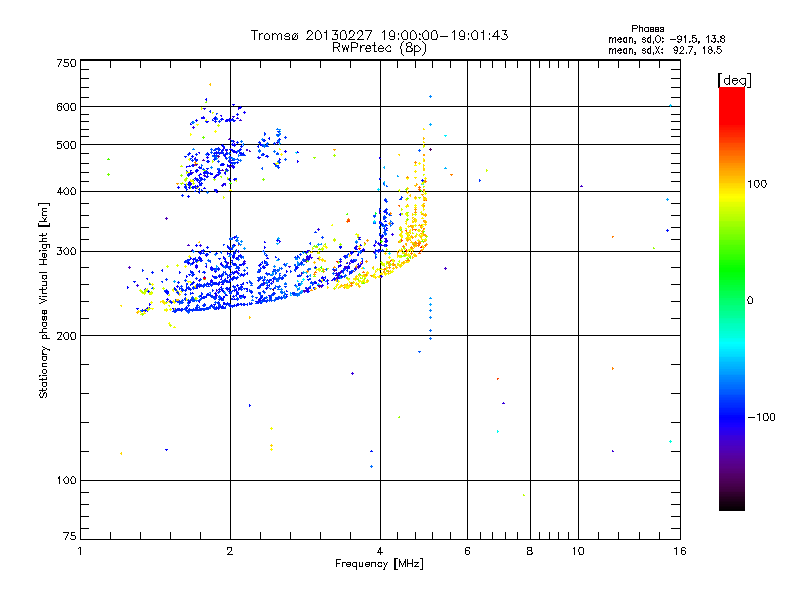
Task: Click the frequency axis tick '6'
Action: [x=467, y=552]
